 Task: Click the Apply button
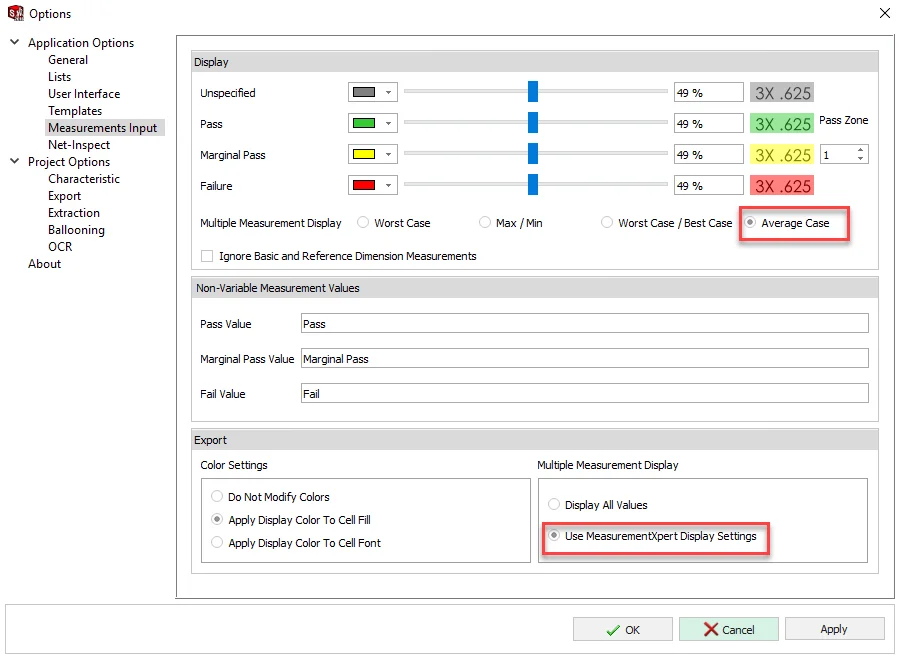pos(834,629)
